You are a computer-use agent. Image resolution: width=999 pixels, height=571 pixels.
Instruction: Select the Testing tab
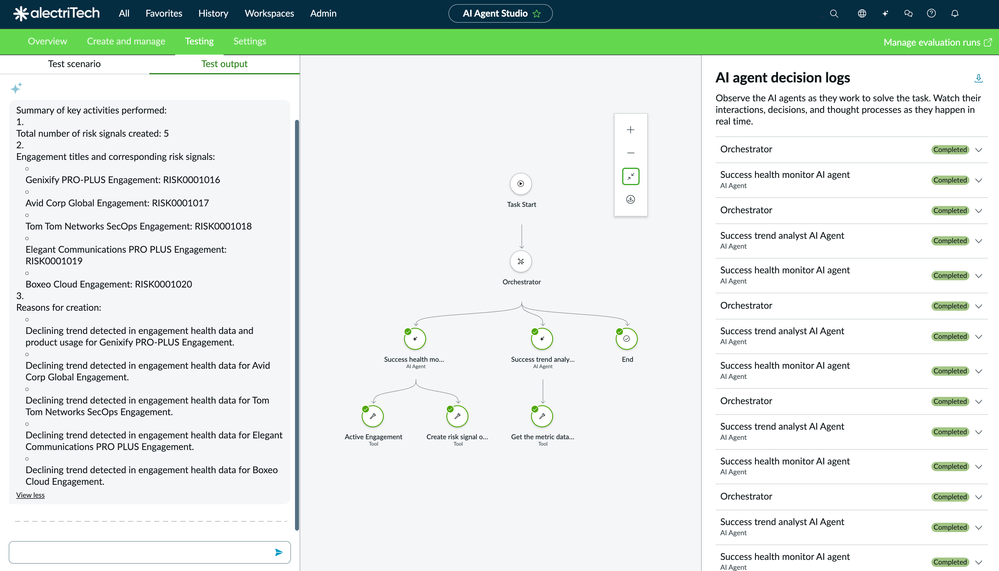point(199,41)
